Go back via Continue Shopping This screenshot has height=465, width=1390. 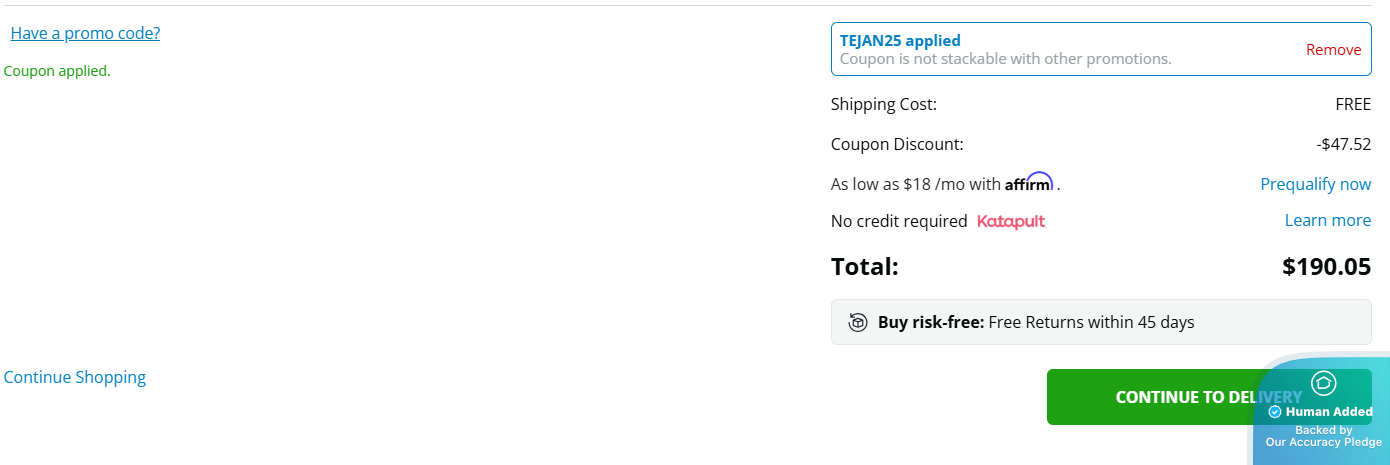(75, 377)
